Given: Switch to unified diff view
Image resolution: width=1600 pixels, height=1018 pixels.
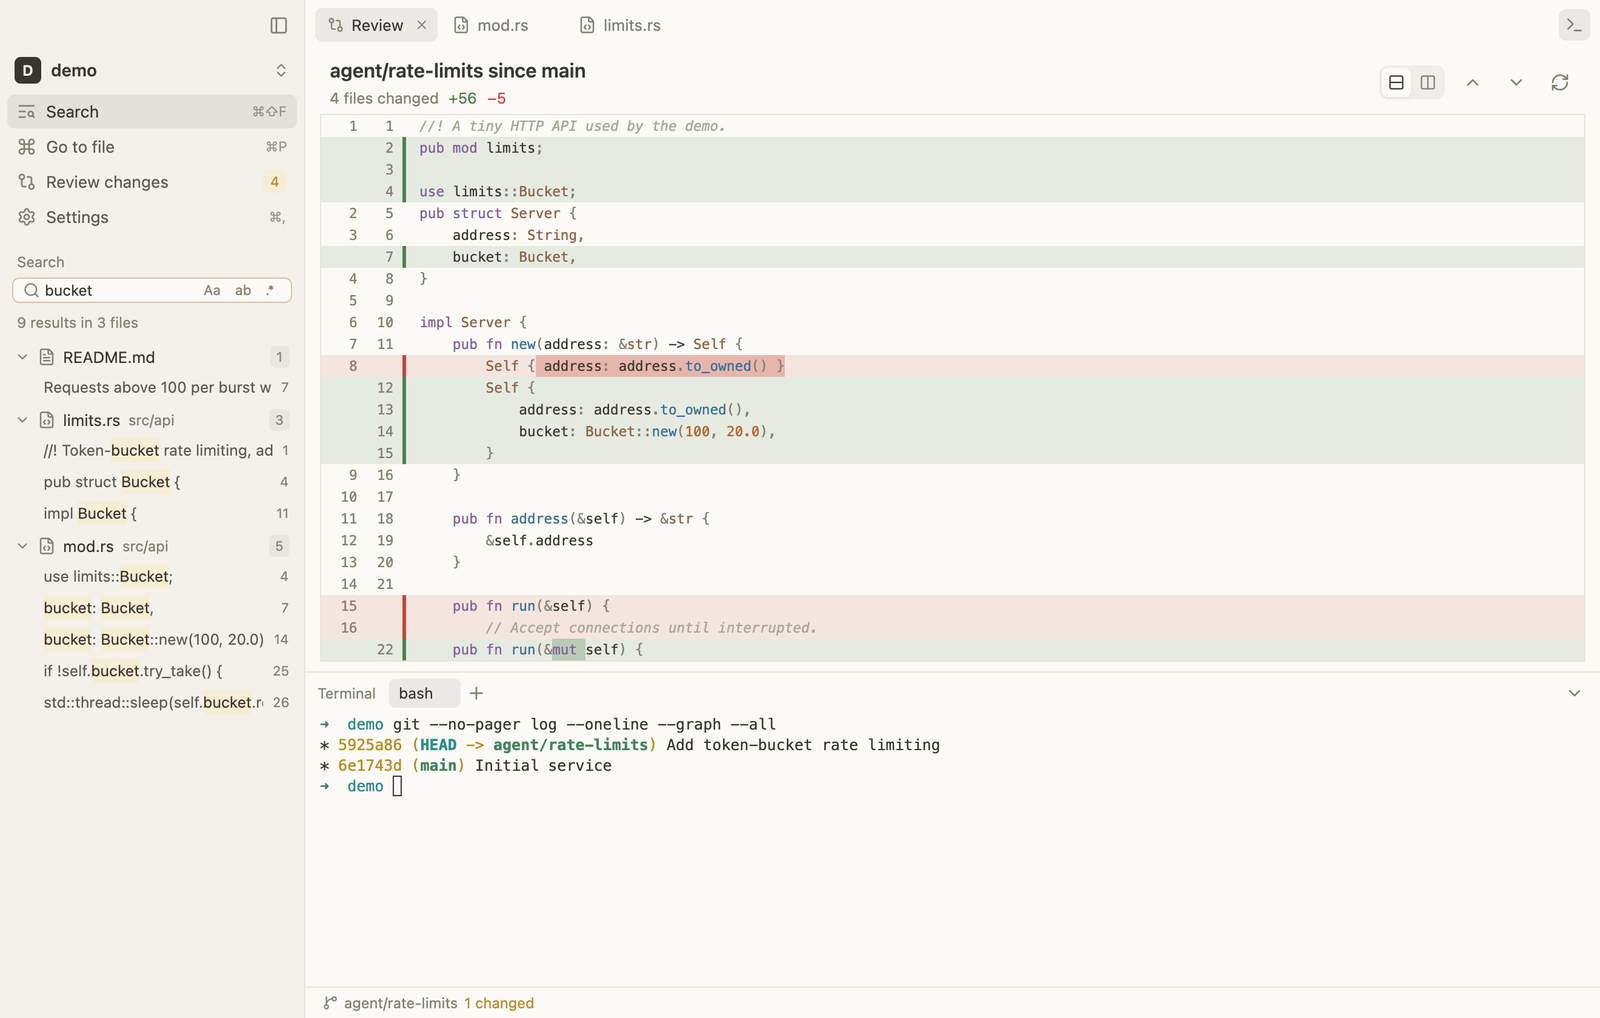Looking at the screenshot, I should point(1396,82).
